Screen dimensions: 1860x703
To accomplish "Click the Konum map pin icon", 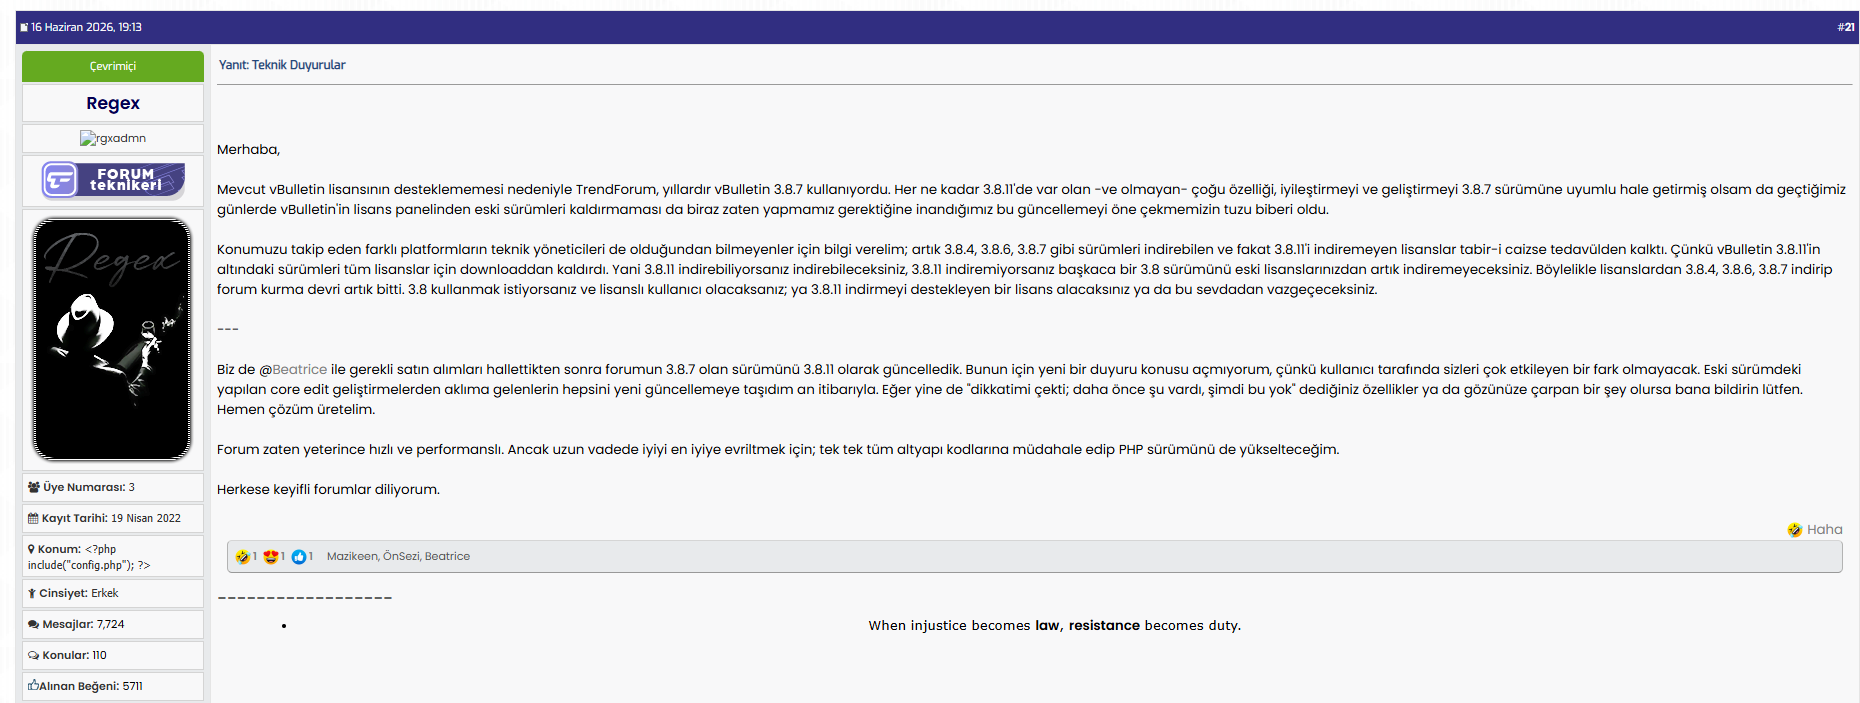I will click(x=31, y=549).
